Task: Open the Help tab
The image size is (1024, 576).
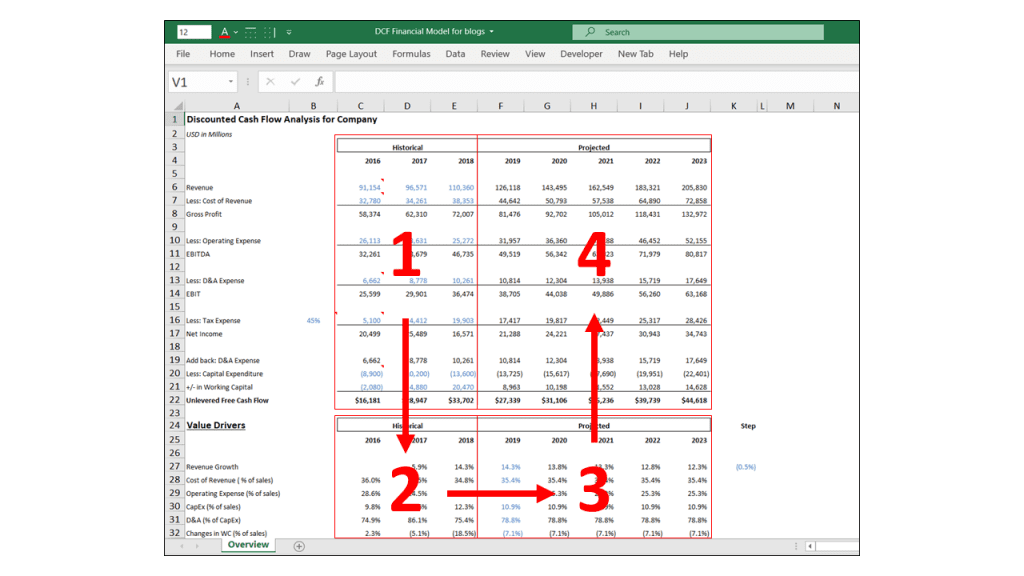Action: click(678, 54)
